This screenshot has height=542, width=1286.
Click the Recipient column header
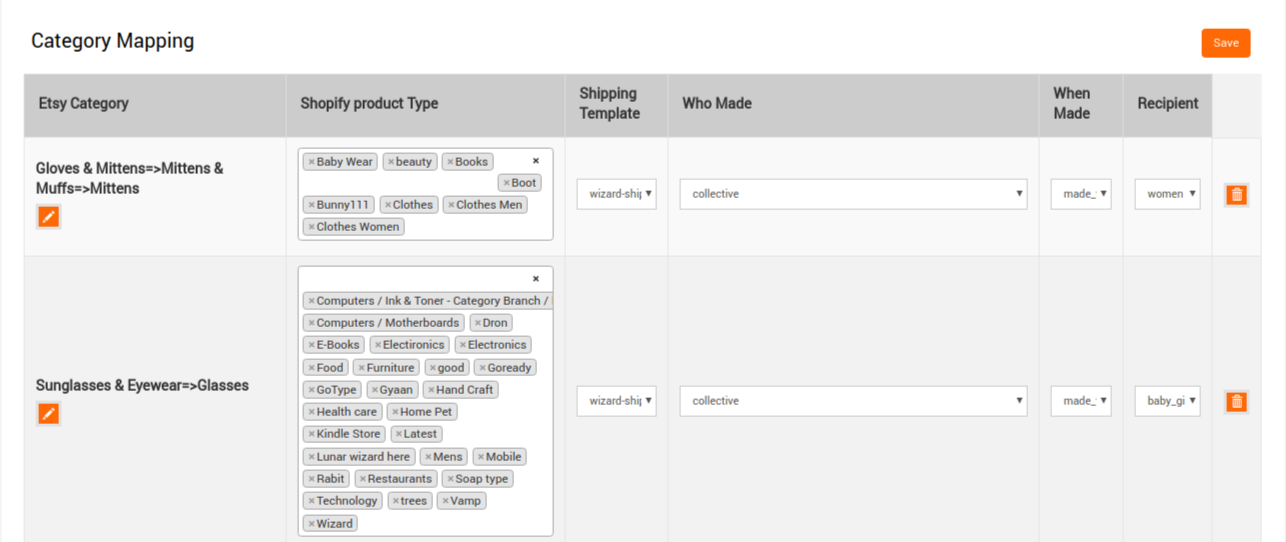[1168, 103]
